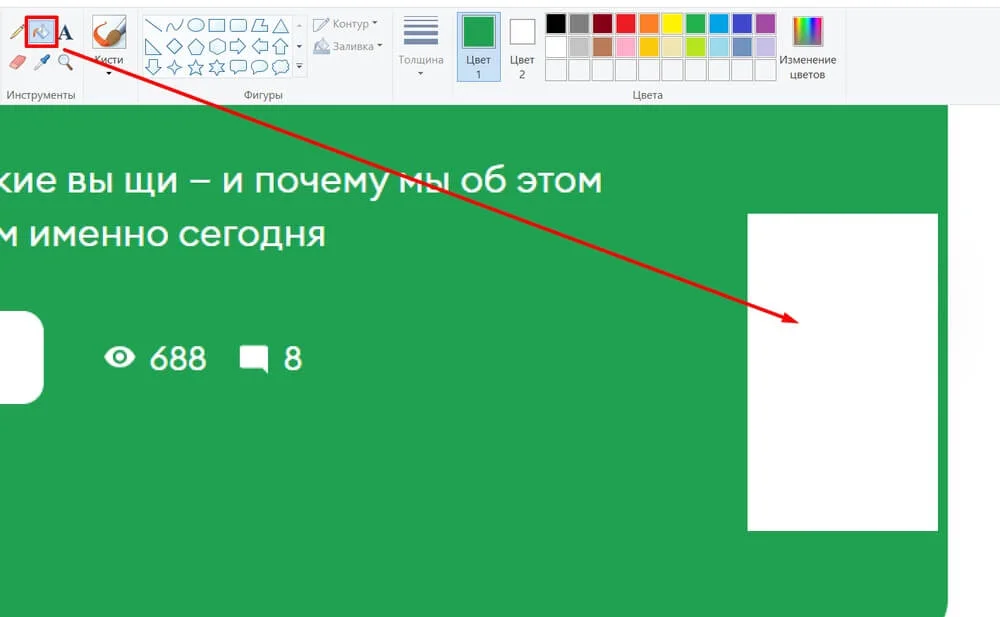Screen dimensions: 1000x617
Task: Pick the blue-gray palette color
Action: pos(742,47)
